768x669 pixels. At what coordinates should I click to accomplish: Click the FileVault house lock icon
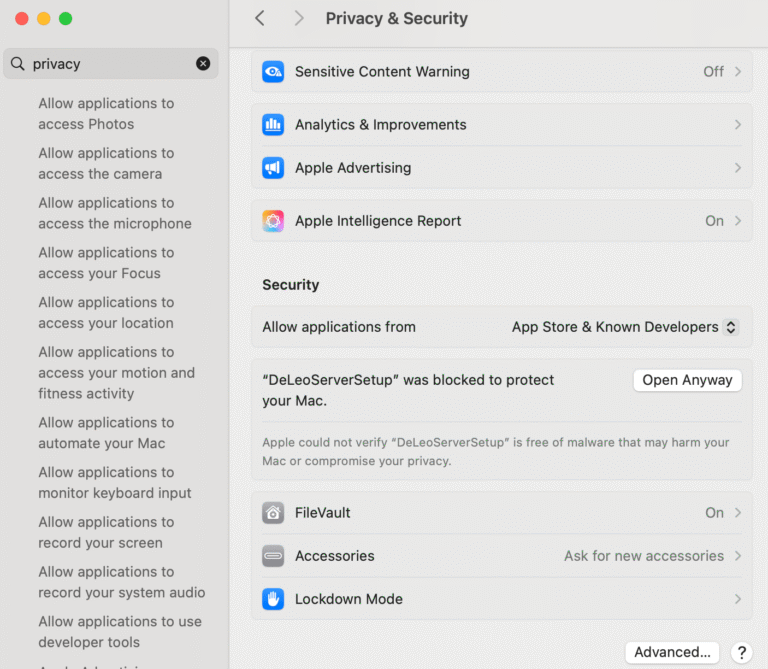pos(273,513)
